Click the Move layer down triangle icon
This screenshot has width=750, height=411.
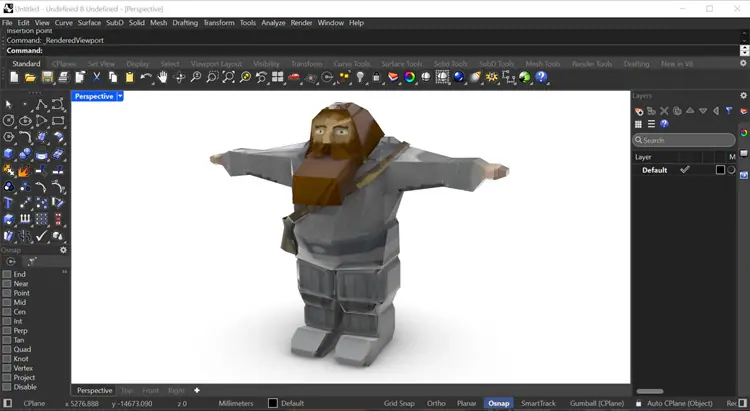703,111
